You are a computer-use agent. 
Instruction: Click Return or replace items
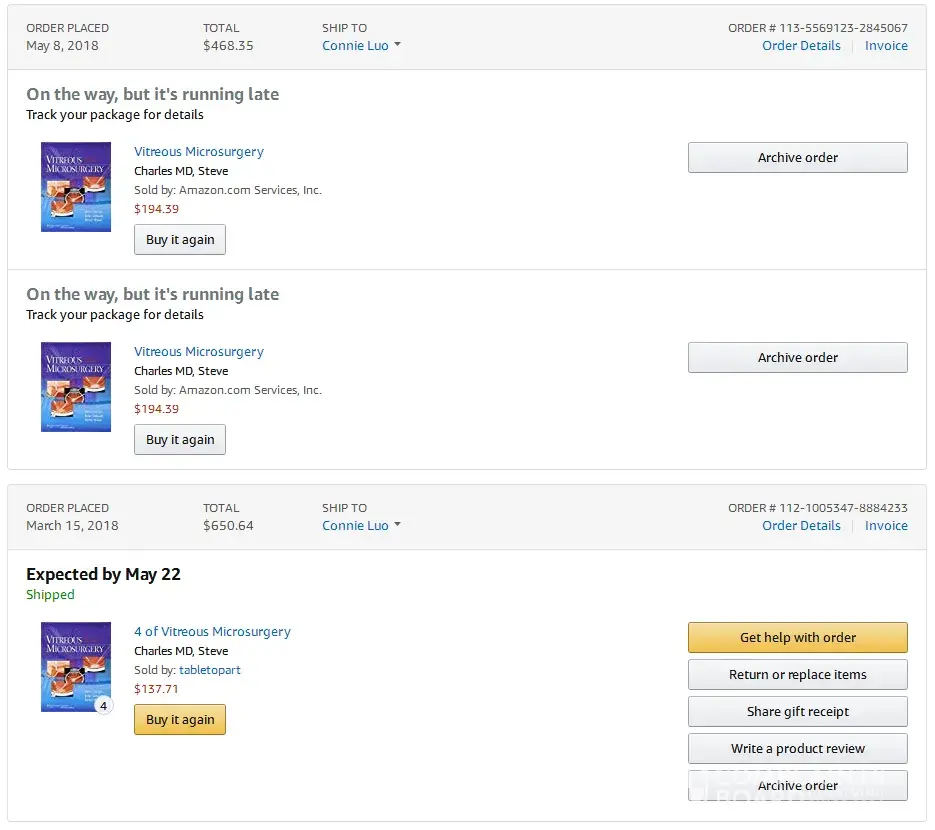click(797, 675)
